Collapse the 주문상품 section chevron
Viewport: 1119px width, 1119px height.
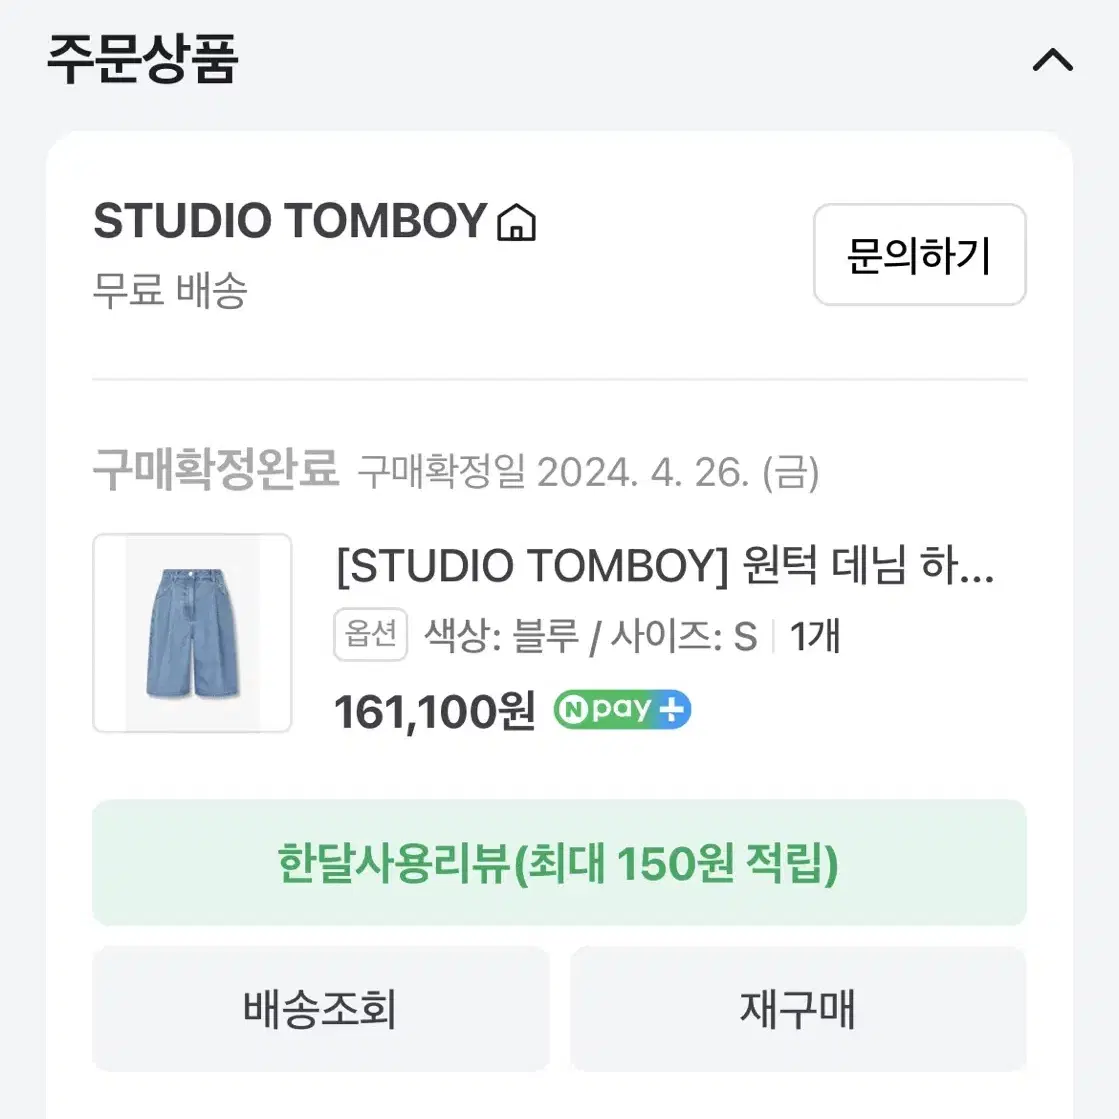tap(1053, 61)
